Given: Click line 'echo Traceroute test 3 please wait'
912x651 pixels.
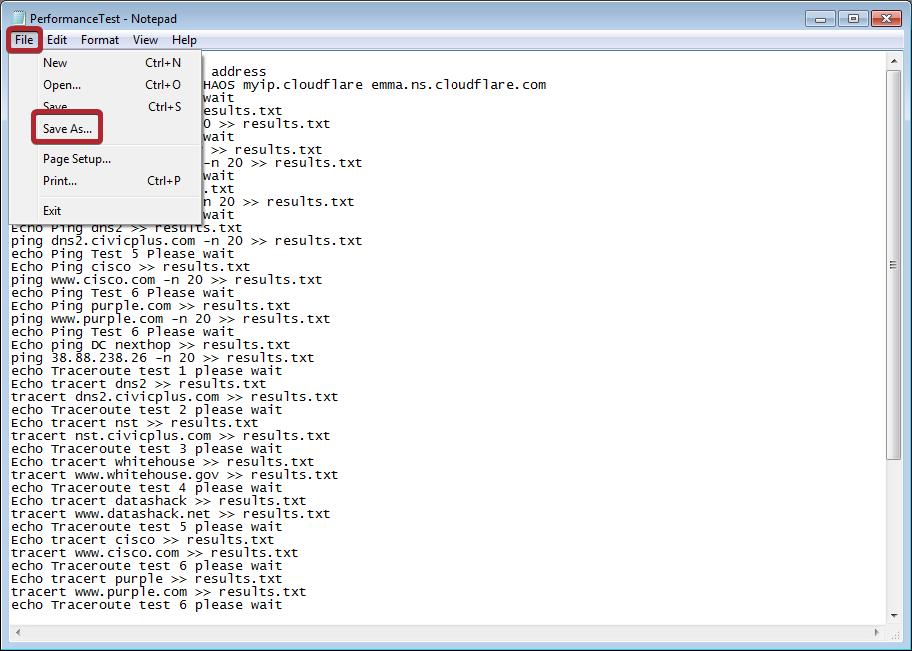Looking at the screenshot, I should [x=147, y=449].
